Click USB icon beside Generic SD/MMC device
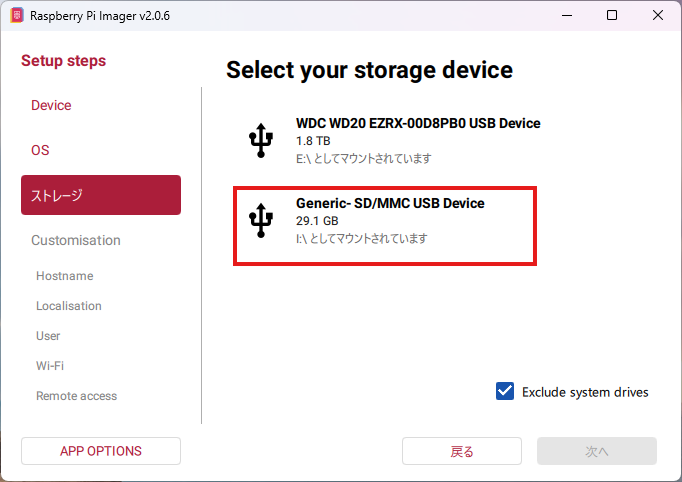682x482 pixels. (x=260, y=221)
